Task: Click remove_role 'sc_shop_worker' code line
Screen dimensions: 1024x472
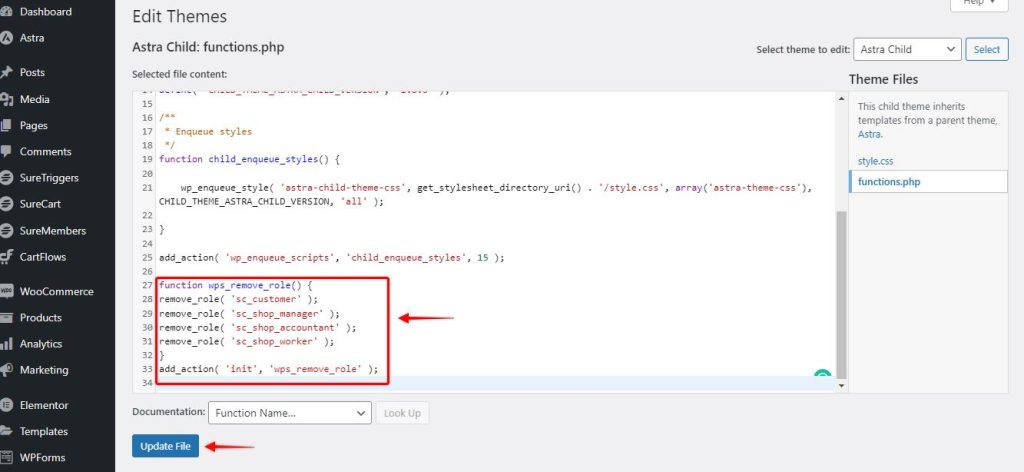Action: click(246, 341)
